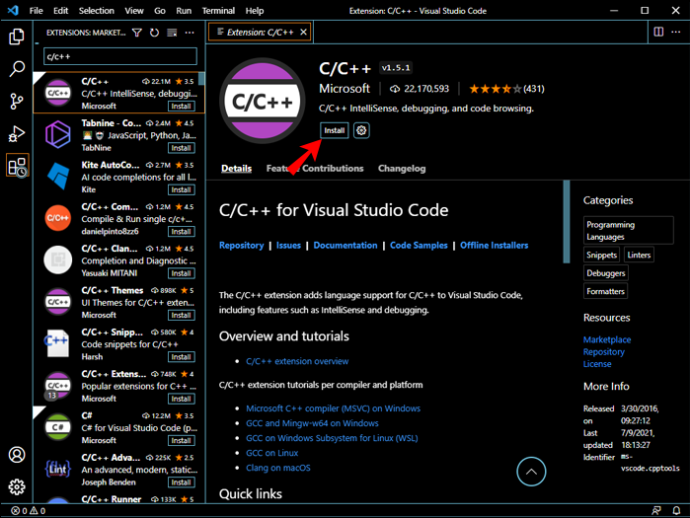Select the Formatters category tag
Screen dimensions: 690x518
tap(605, 291)
